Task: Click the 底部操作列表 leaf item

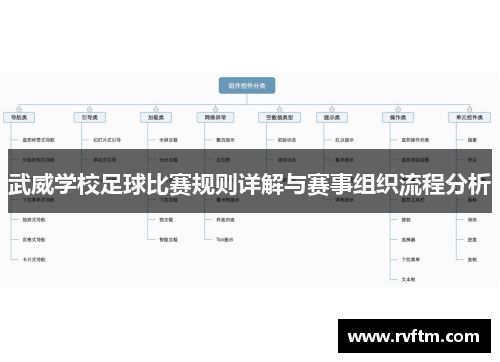Action: tap(415, 140)
